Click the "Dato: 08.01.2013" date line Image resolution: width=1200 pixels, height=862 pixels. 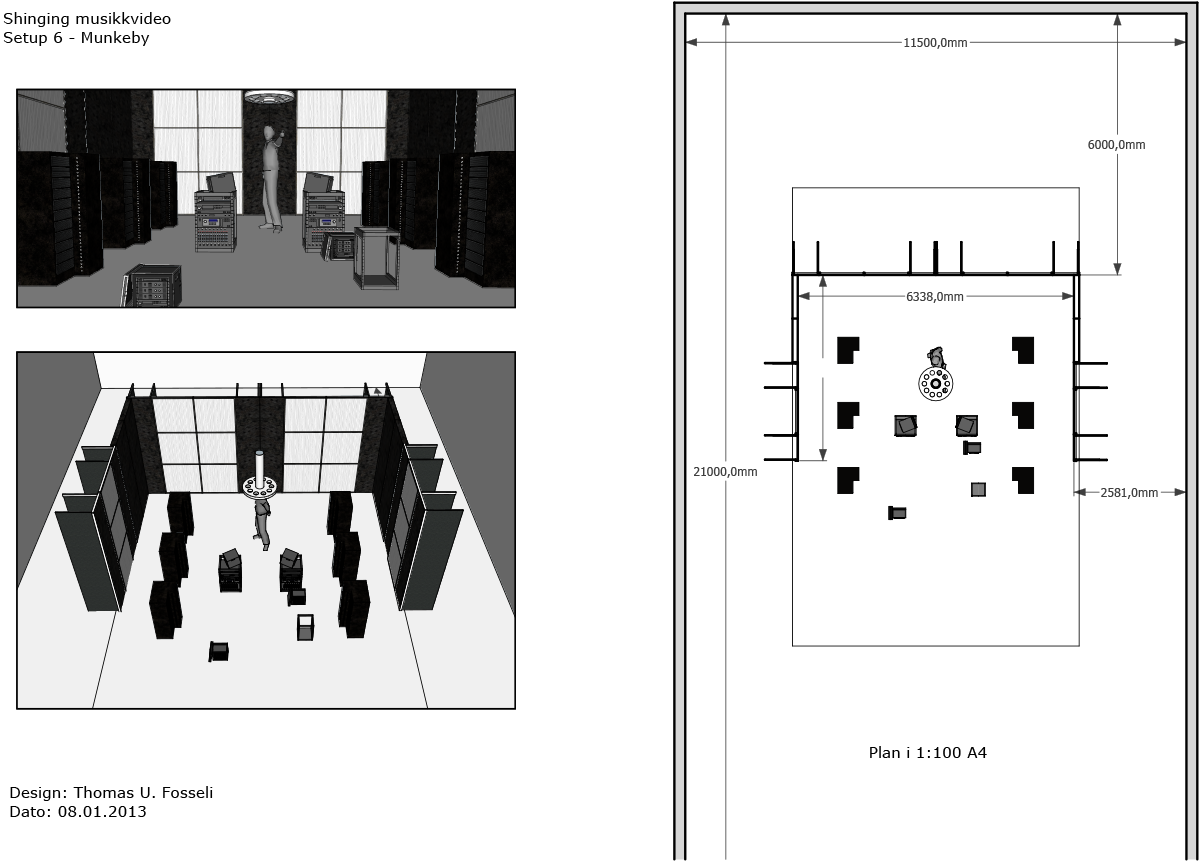[78, 812]
